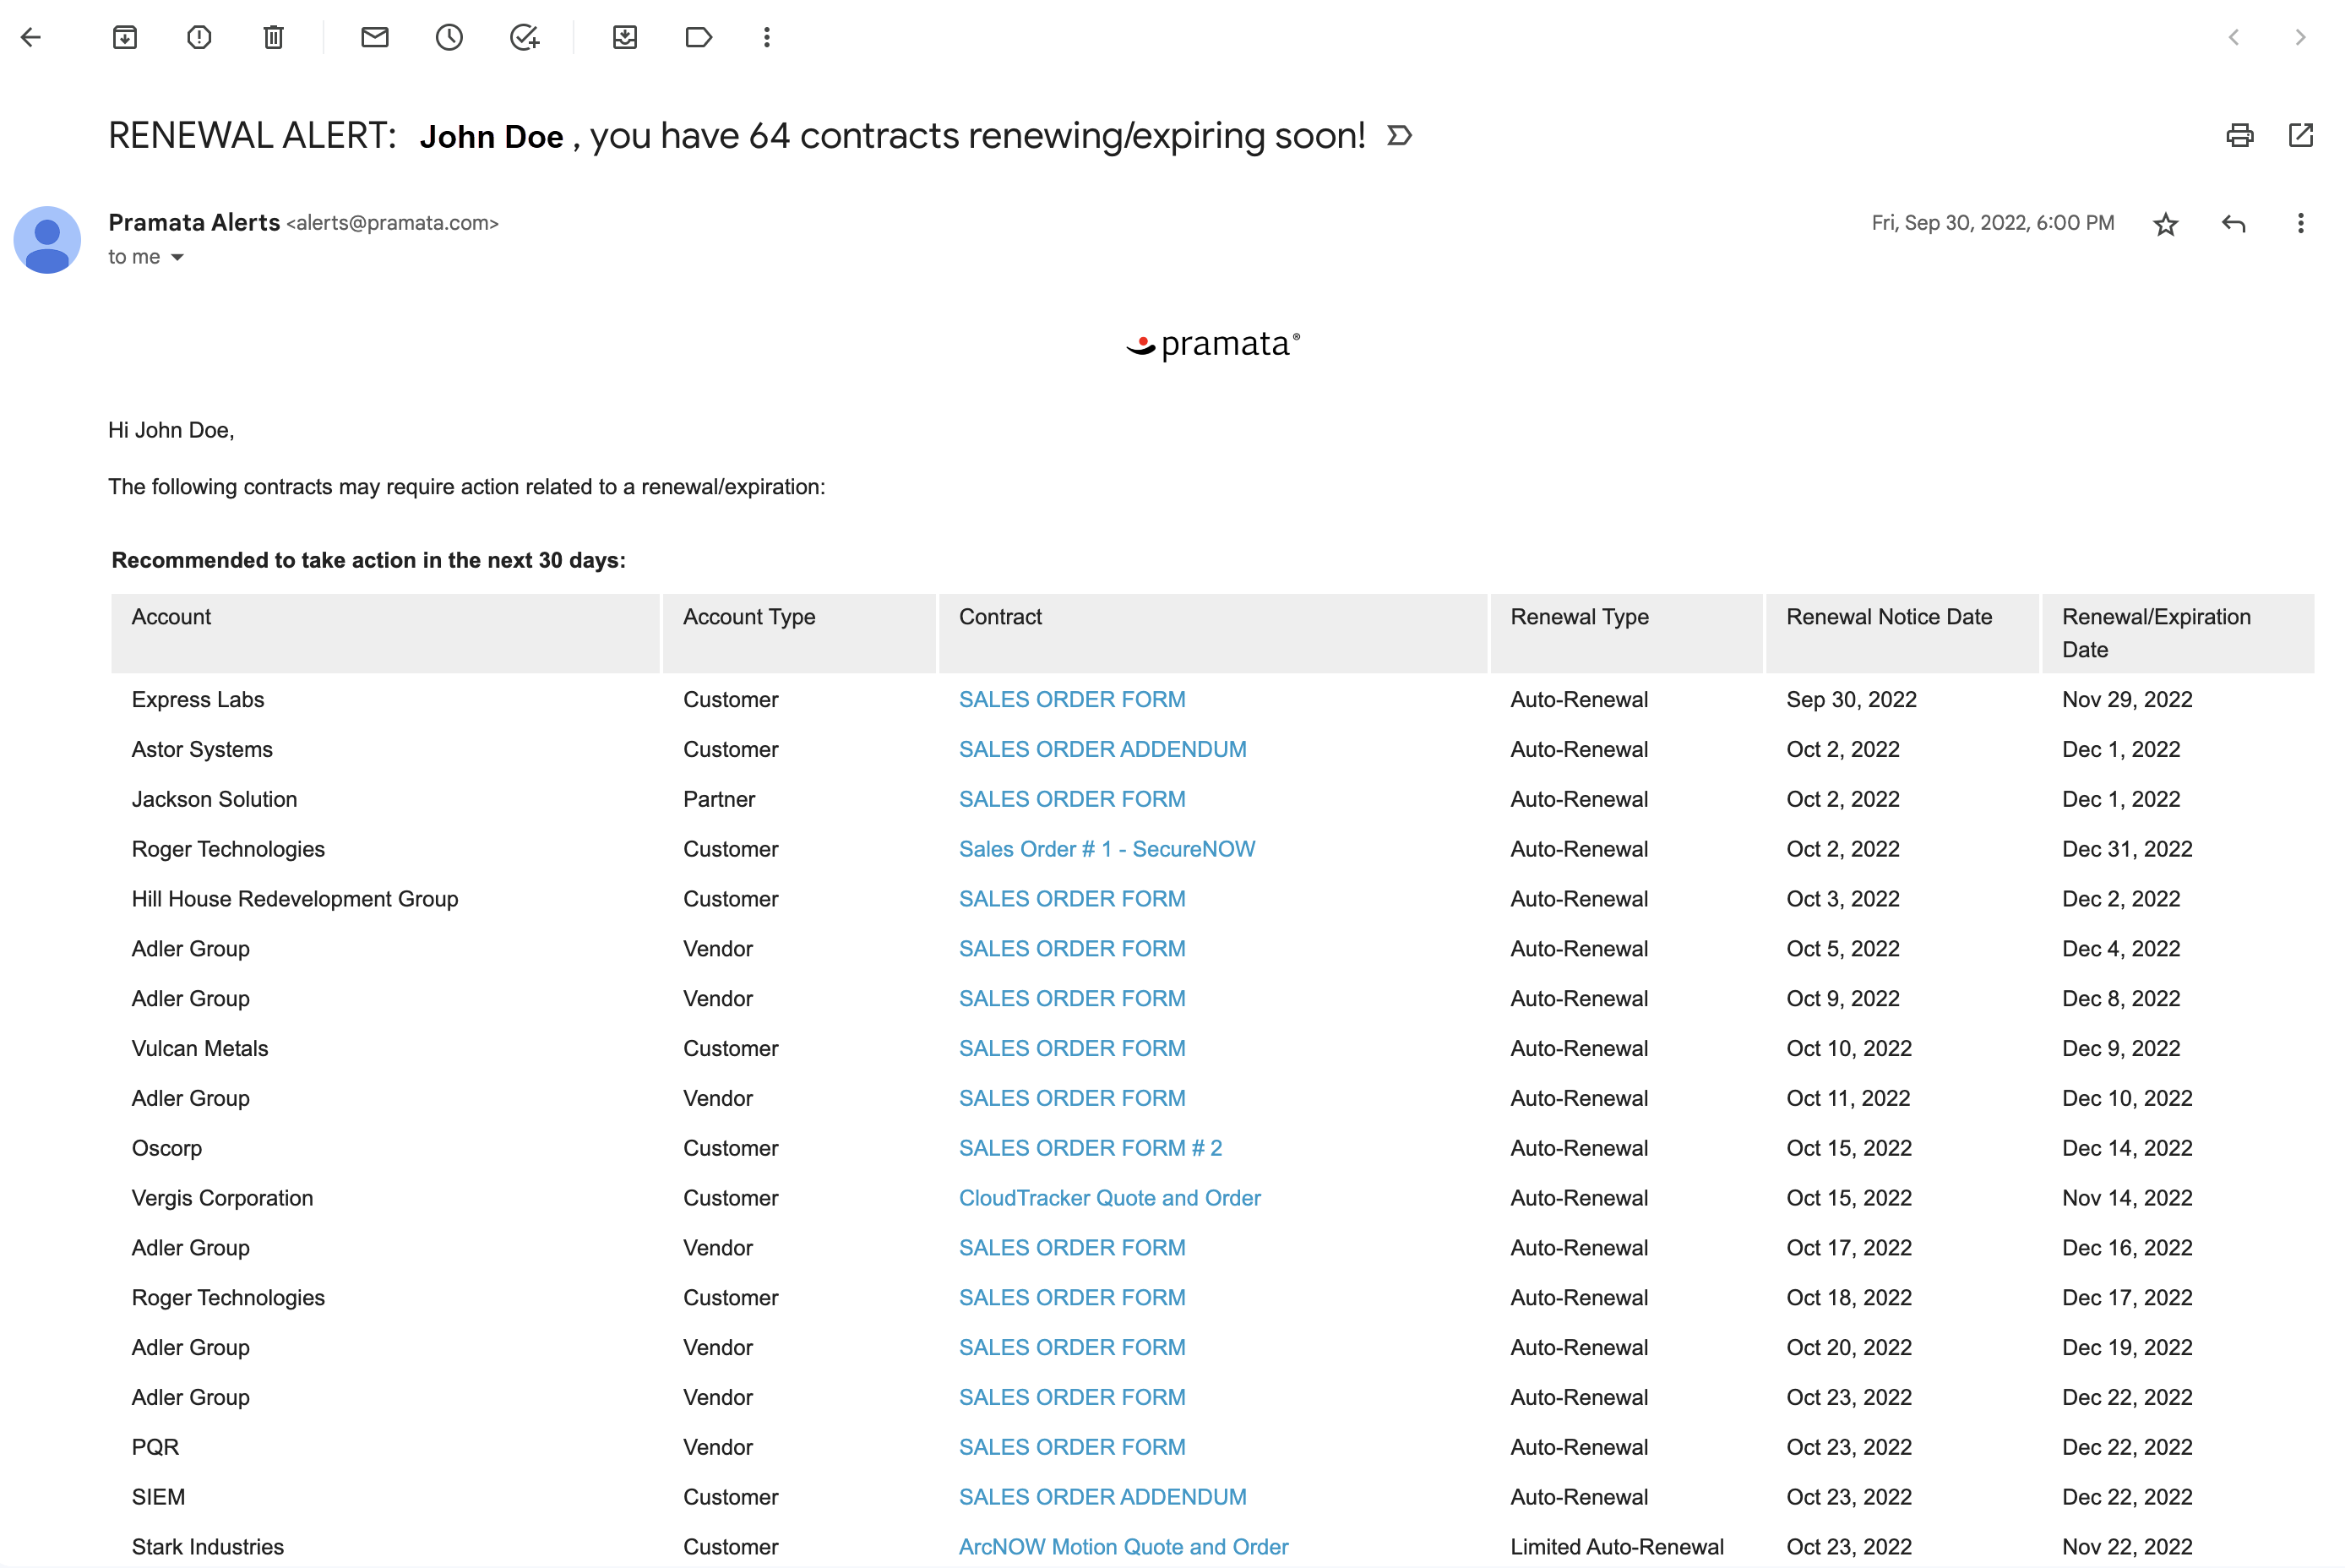The width and height of the screenshot is (2345, 1568).
Task: Click the Contract column header
Action: [x=1213, y=634]
